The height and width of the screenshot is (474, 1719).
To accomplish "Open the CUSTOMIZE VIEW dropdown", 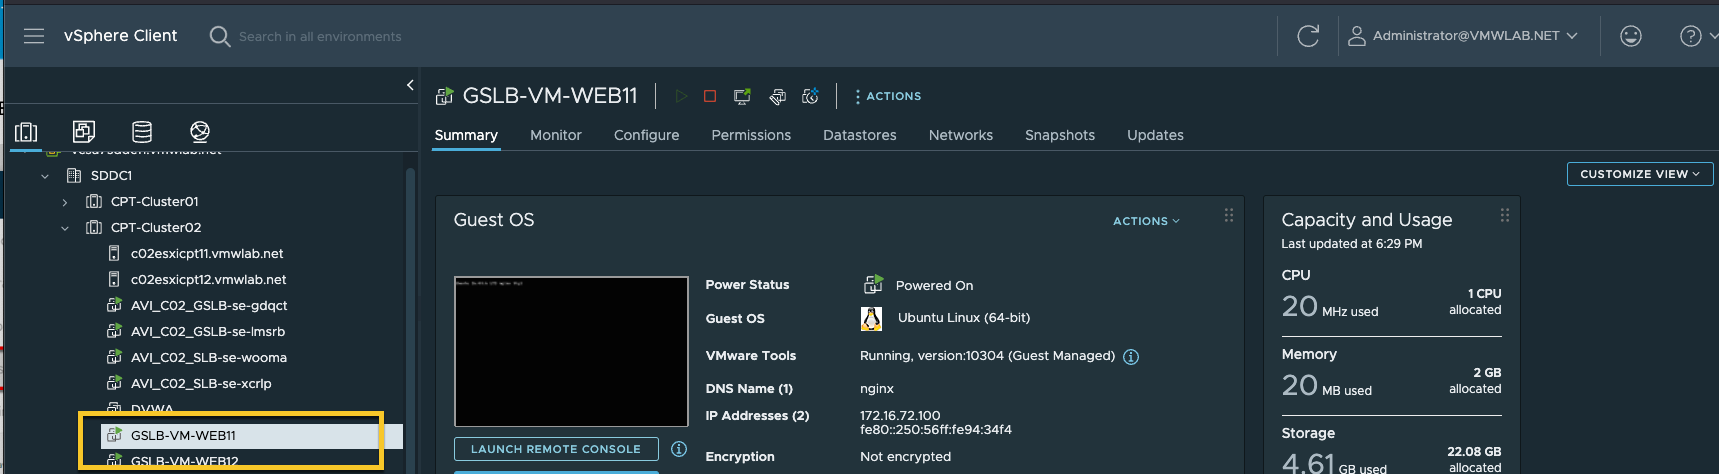I will pos(1640,174).
